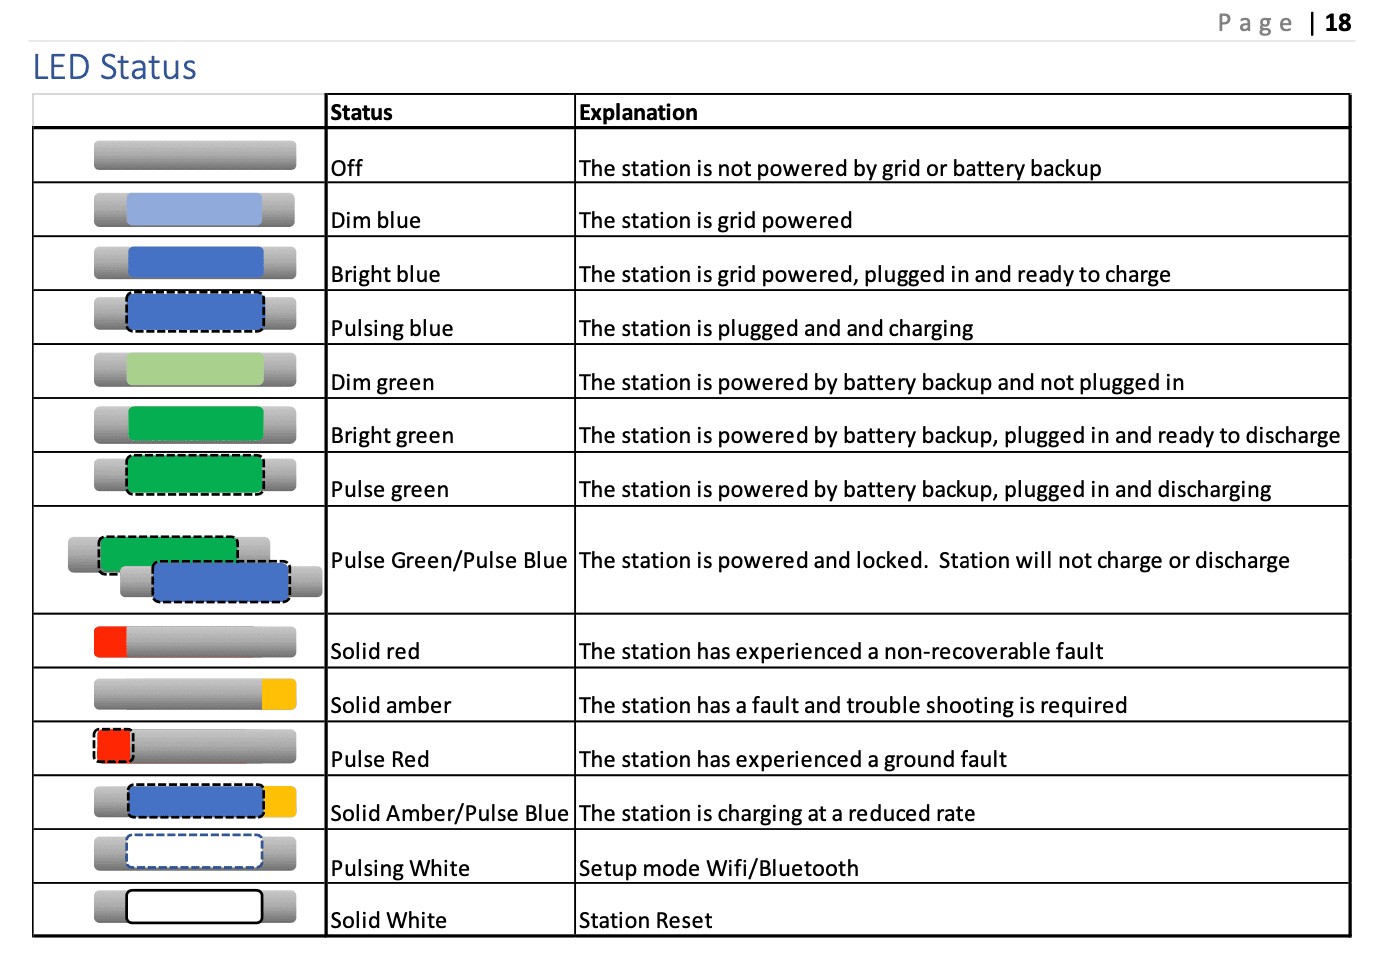Click the dashed red square for Pulse Red
Screen dimensions: 1382x974
click(113, 746)
